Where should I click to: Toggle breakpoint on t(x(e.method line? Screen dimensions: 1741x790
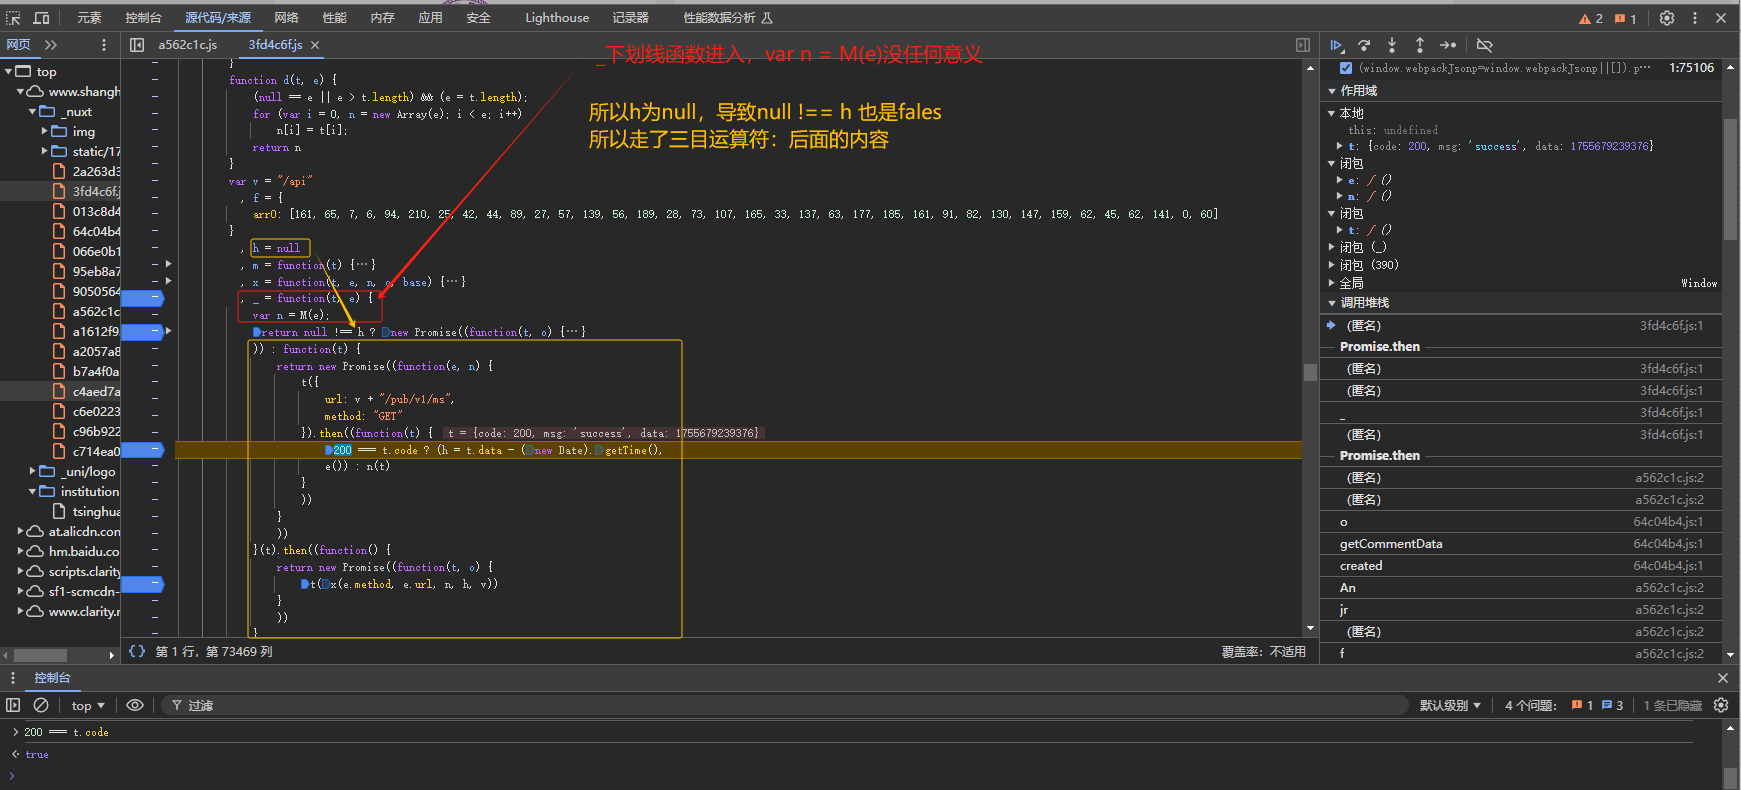142,584
